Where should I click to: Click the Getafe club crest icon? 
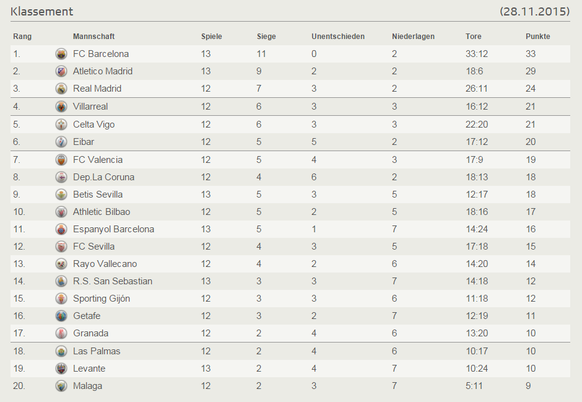pyautogui.click(x=61, y=316)
